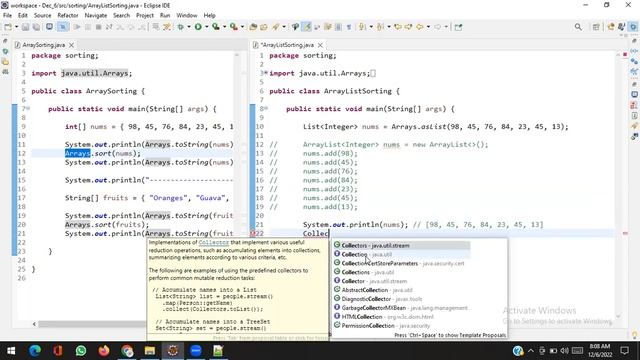Viewport: 640px width, 360px height.
Task: Click the New file toolbar icon
Action: [8, 27]
